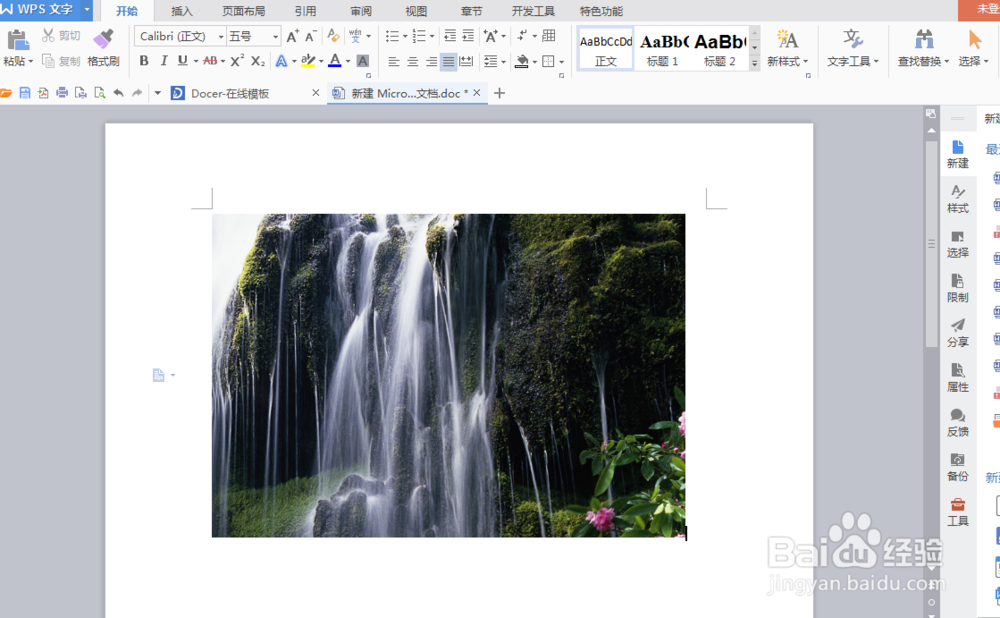Viewport: 1000px width, 618px height.
Task: Toggle strikethrough AB formatting
Action: [x=210, y=61]
